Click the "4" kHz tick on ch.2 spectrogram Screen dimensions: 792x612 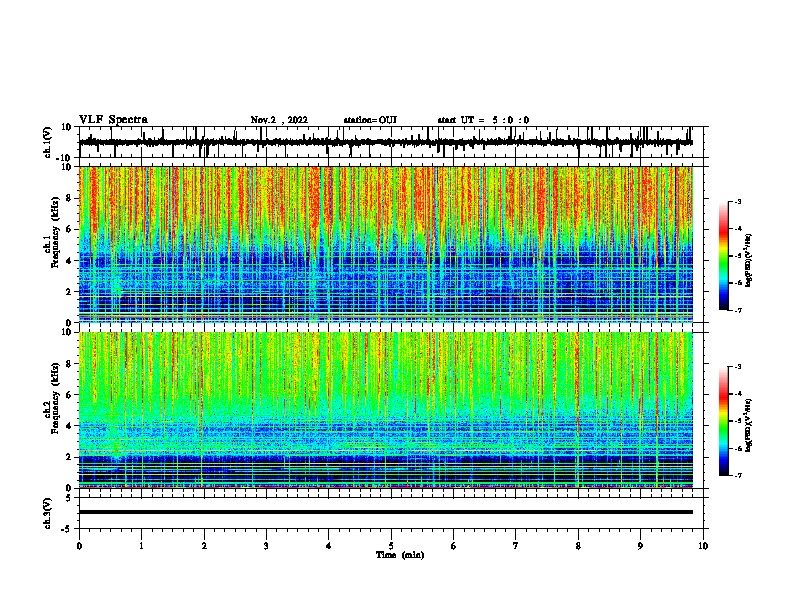(x=70, y=426)
